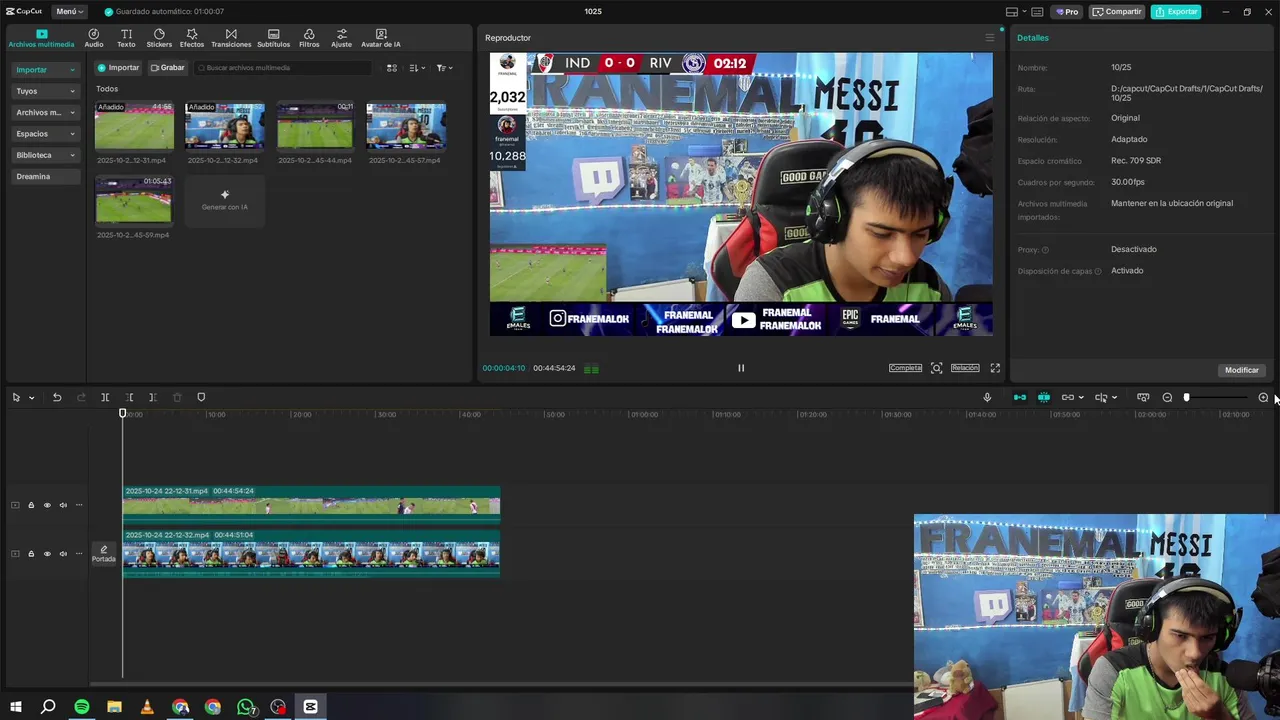Click the delete-left trim tool

[x=129, y=397]
